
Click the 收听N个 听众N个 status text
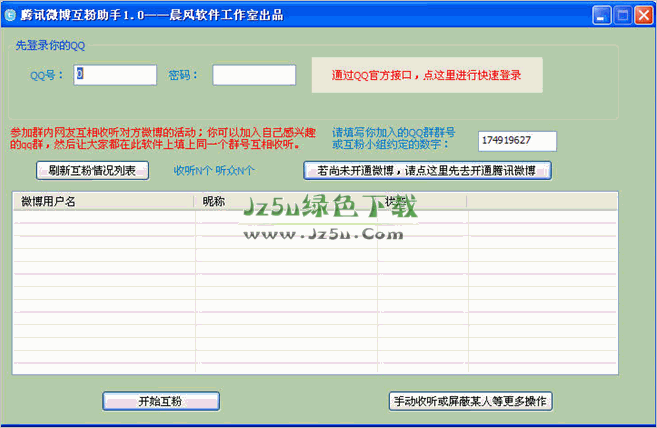214,171
